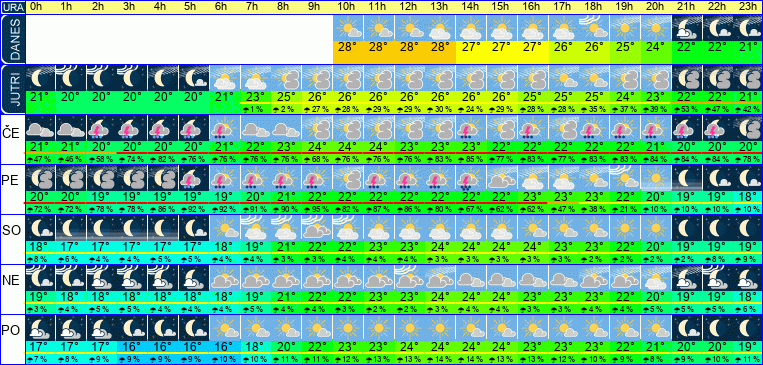Click the JUTRI 6h sunrise cloud icon
Viewport: 763px width, 365px height.
(x=224, y=77)
